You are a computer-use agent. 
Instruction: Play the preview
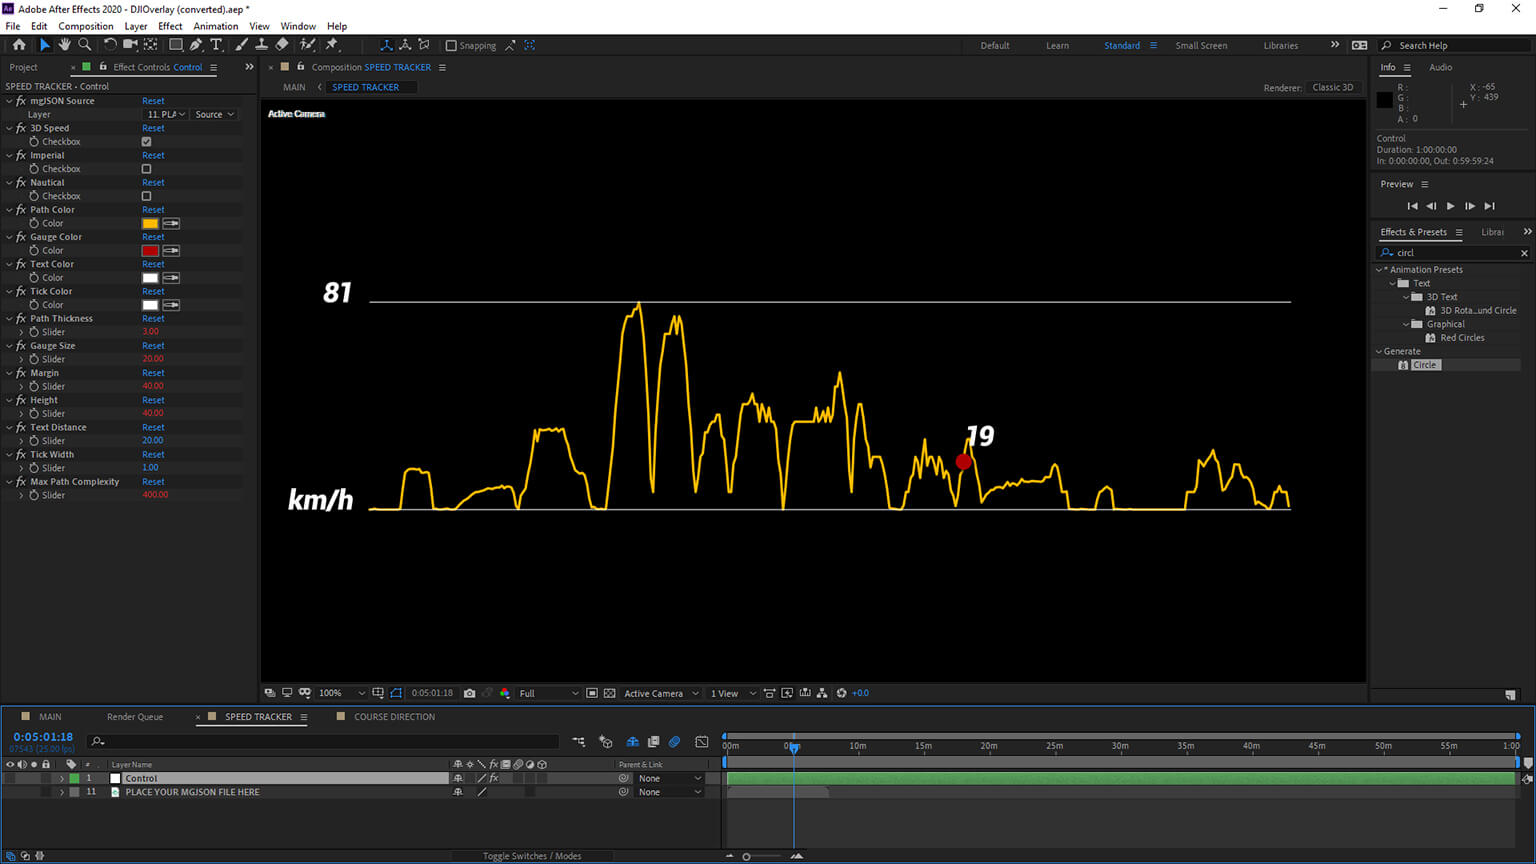click(x=1450, y=206)
